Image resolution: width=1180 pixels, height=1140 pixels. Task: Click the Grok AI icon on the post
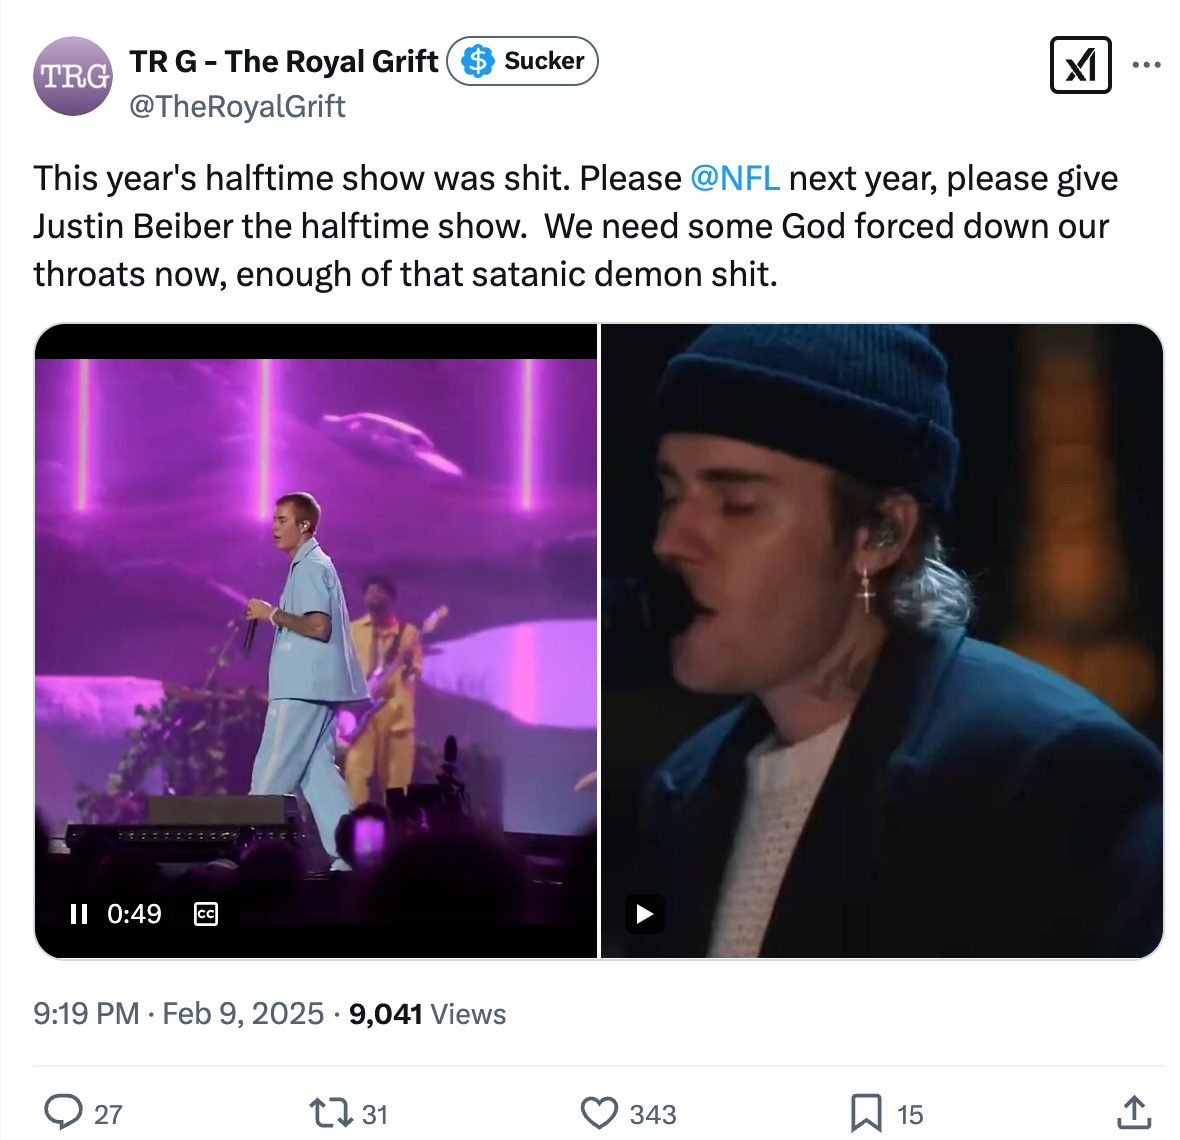pyautogui.click(x=1081, y=64)
